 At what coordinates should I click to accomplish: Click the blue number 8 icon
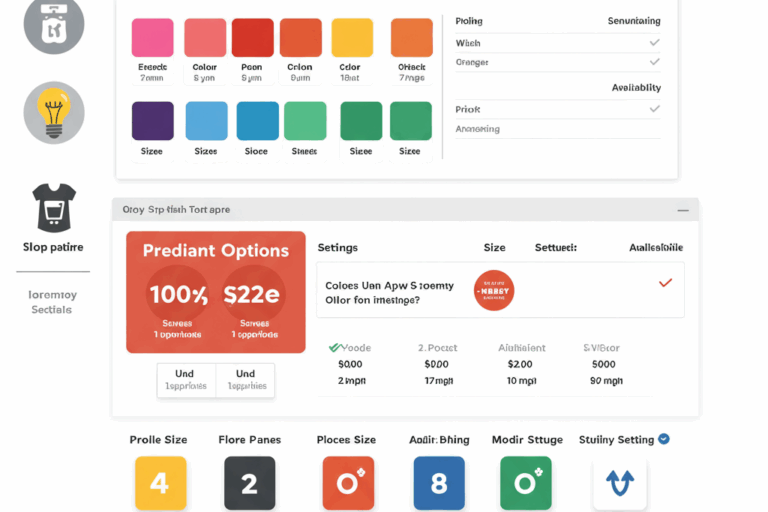(x=439, y=483)
